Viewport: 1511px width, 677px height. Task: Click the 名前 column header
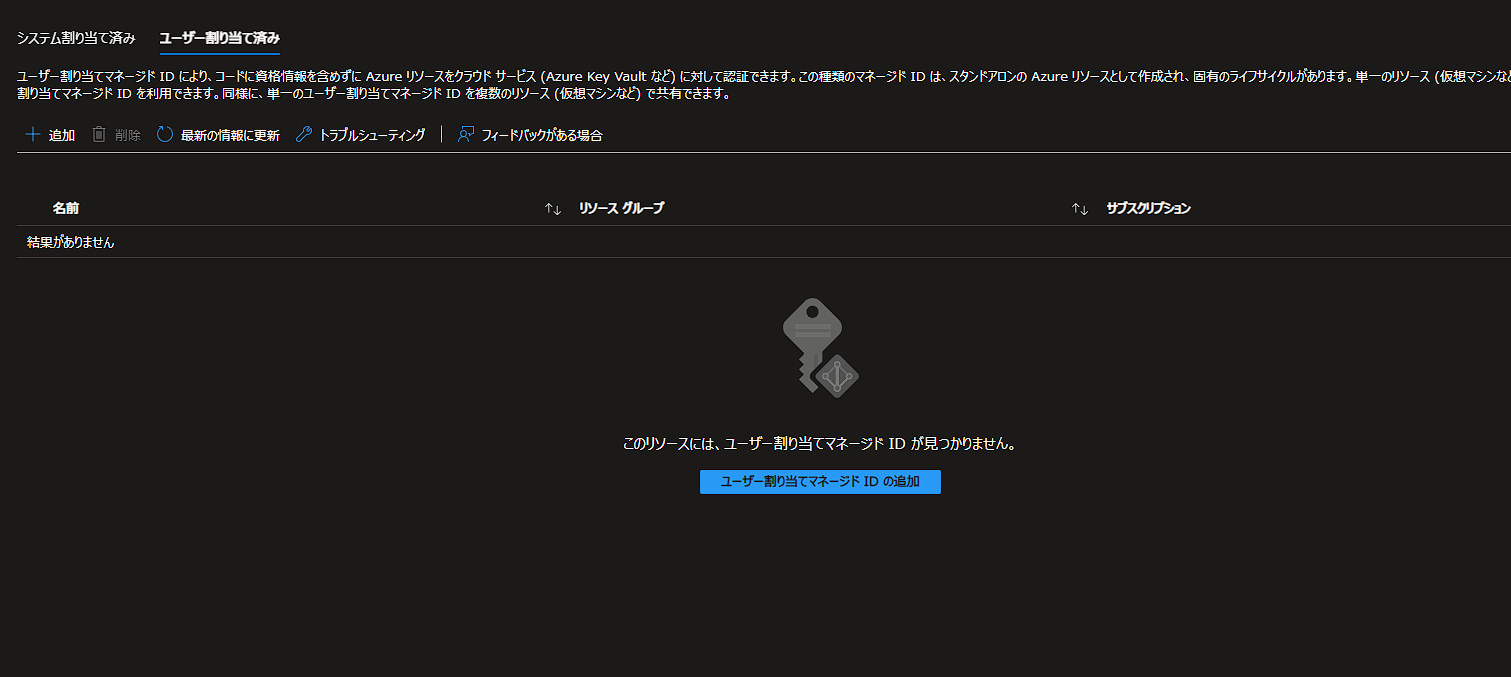click(66, 208)
